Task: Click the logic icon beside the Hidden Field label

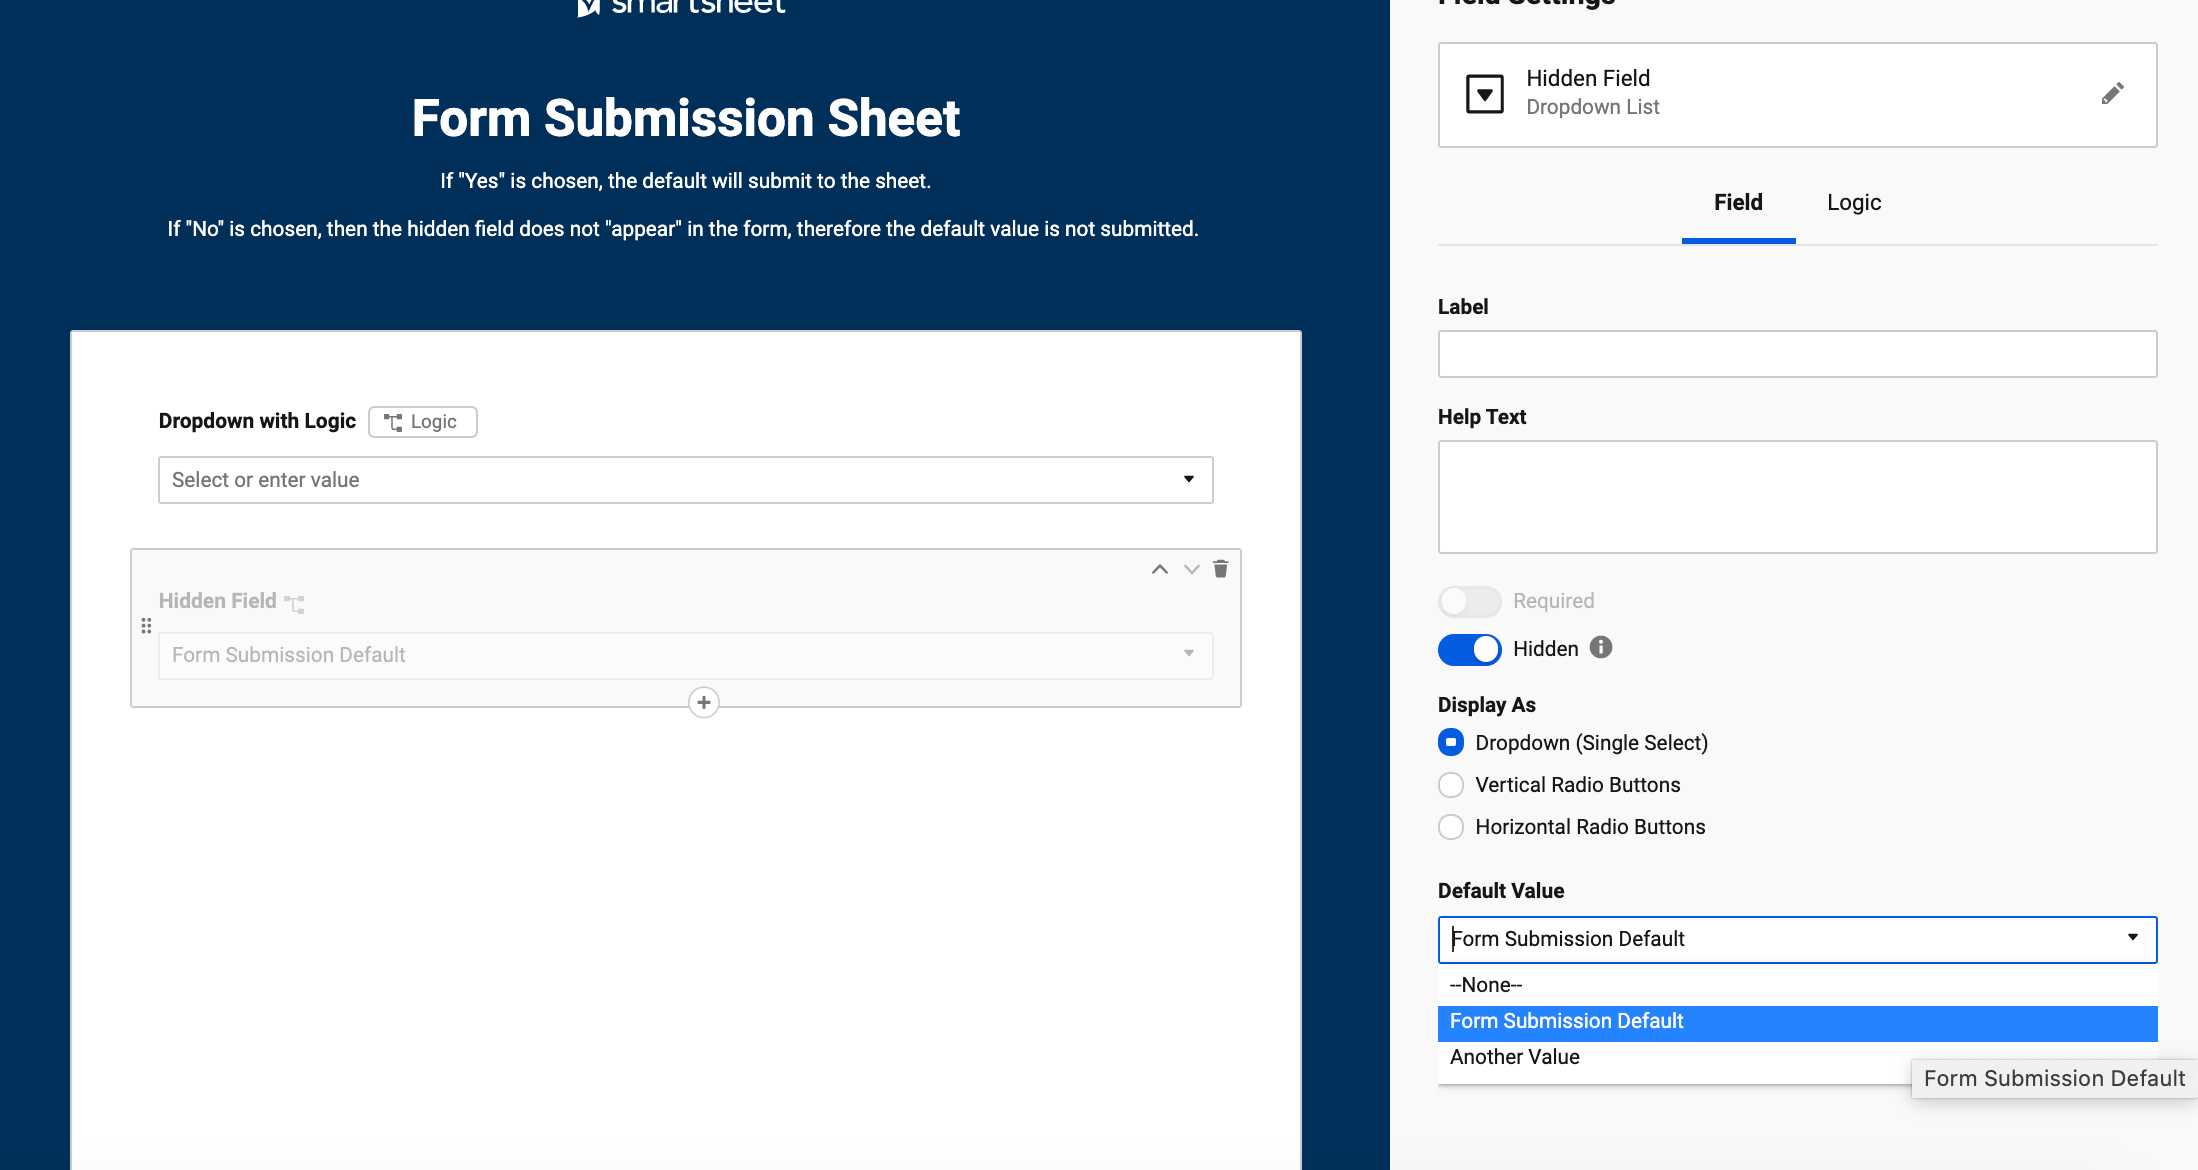Action: [294, 603]
